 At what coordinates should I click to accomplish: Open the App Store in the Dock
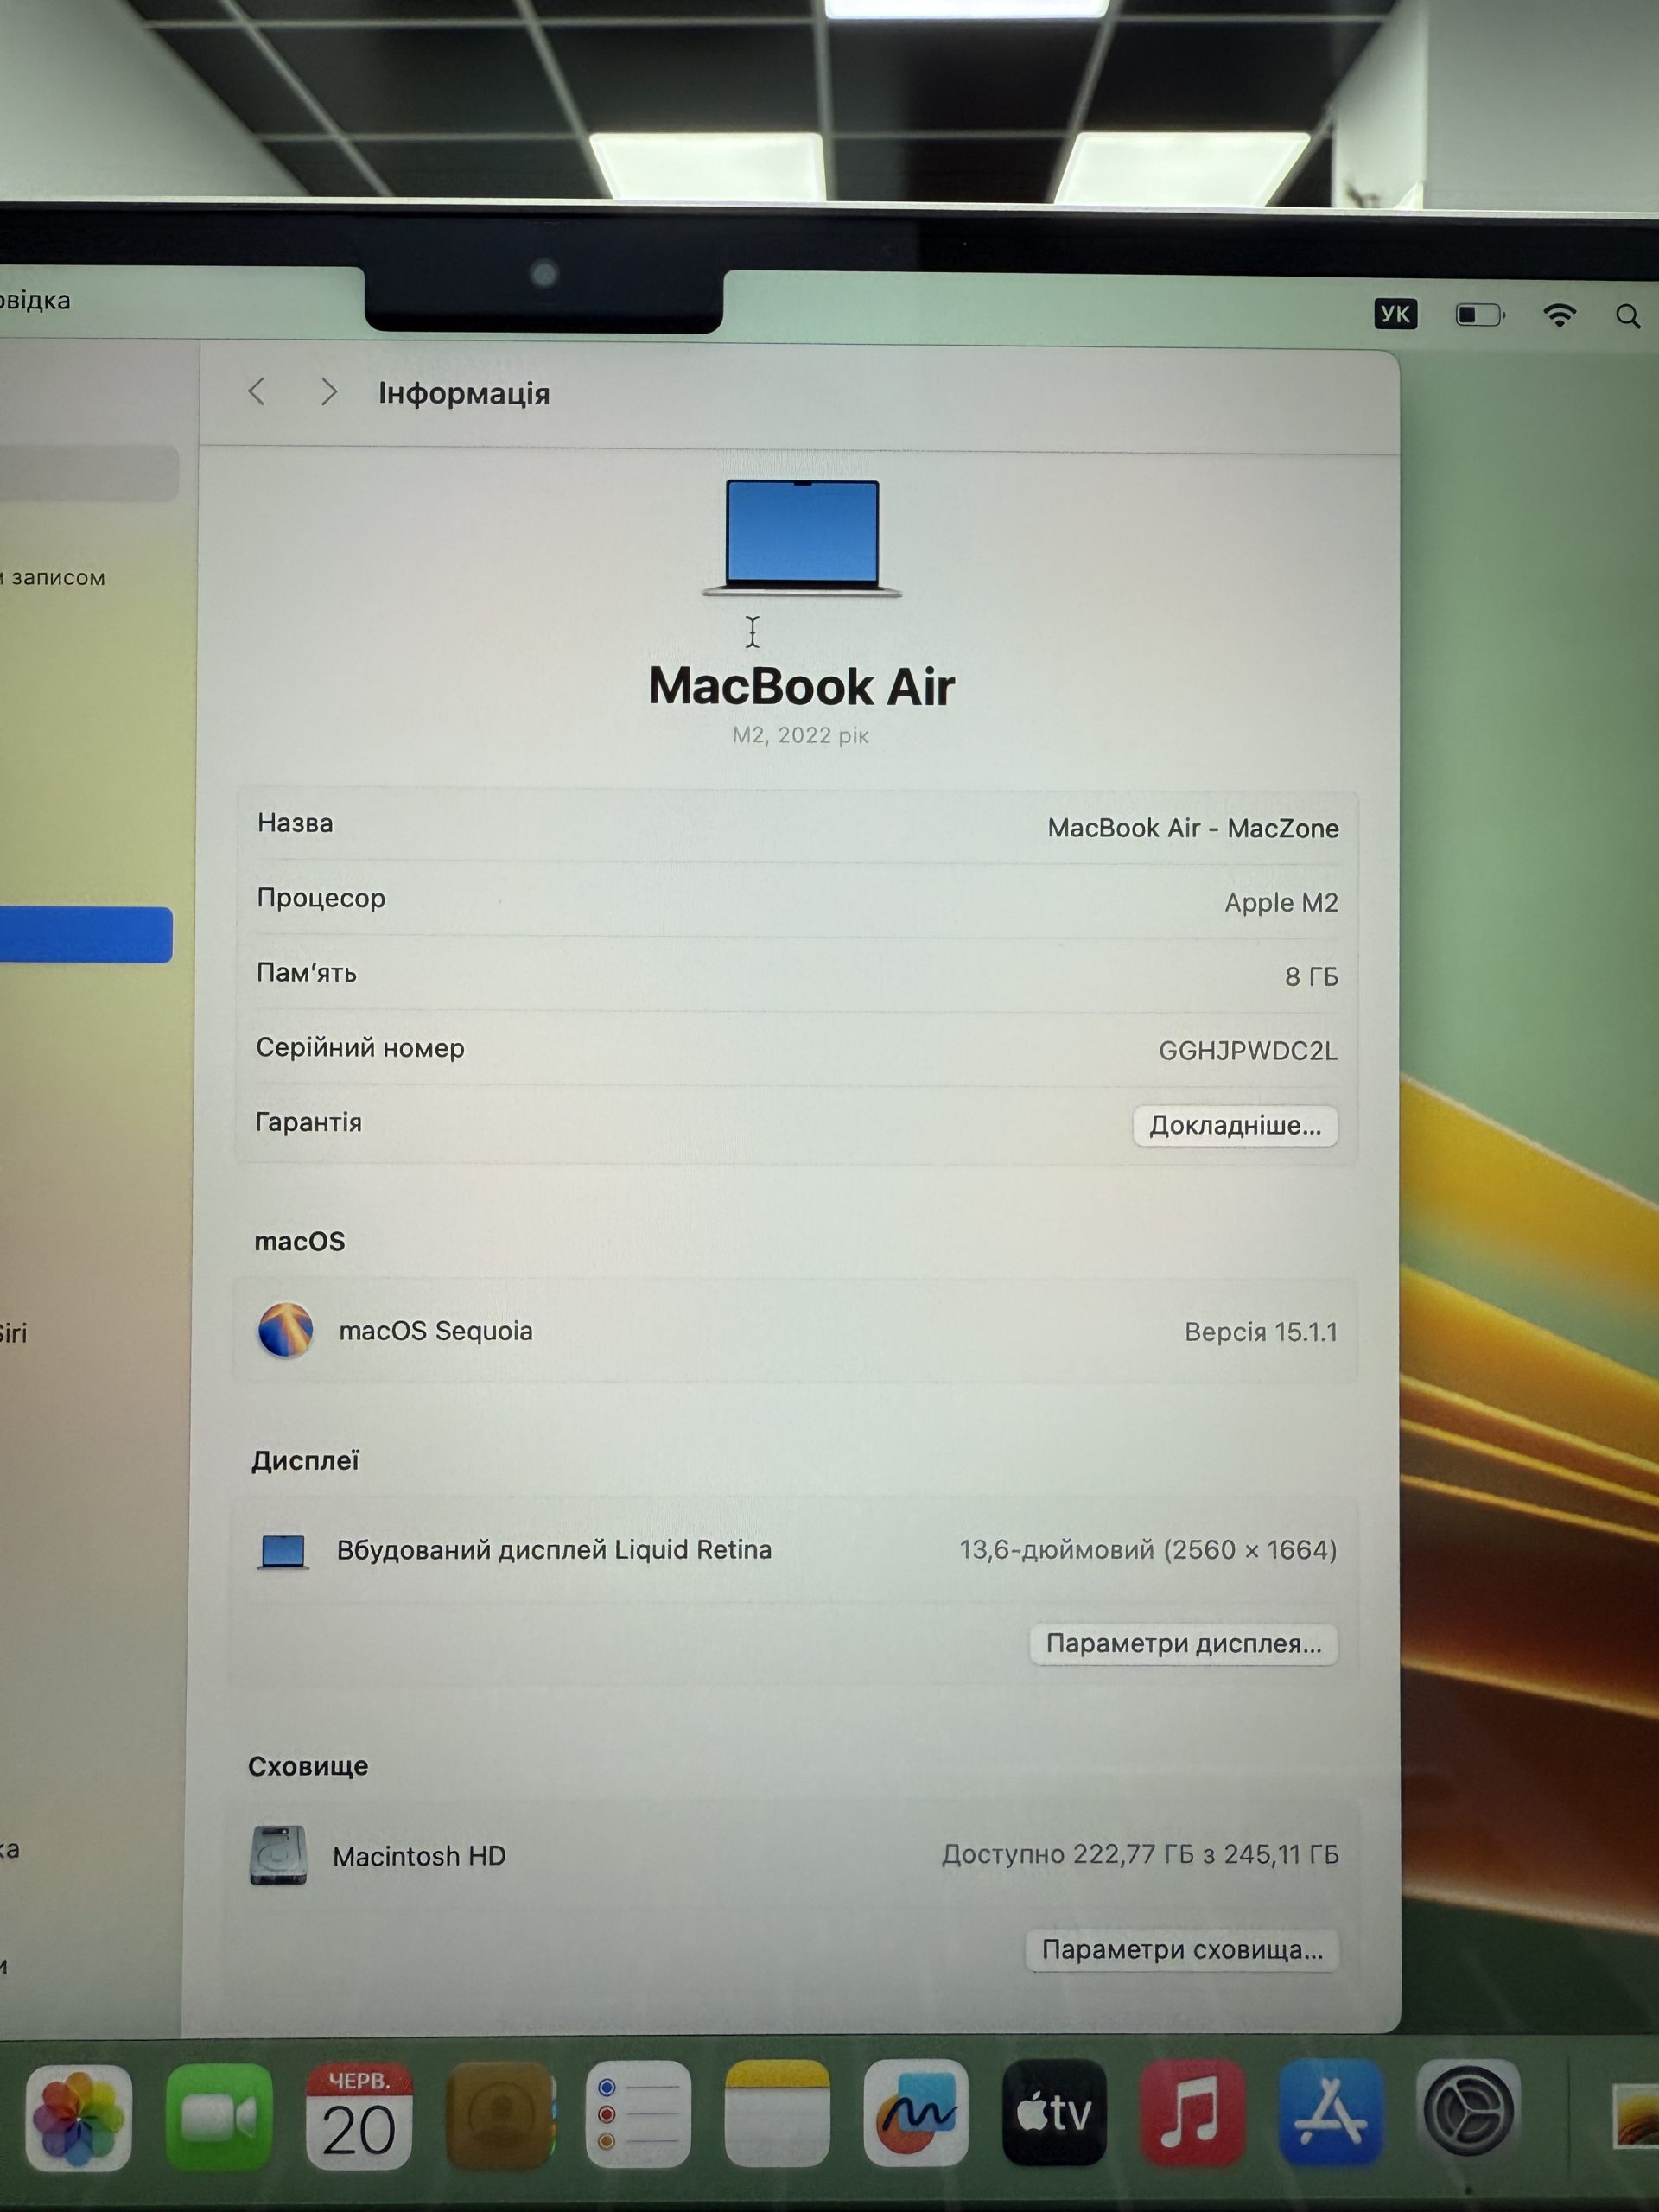tap(1331, 2111)
